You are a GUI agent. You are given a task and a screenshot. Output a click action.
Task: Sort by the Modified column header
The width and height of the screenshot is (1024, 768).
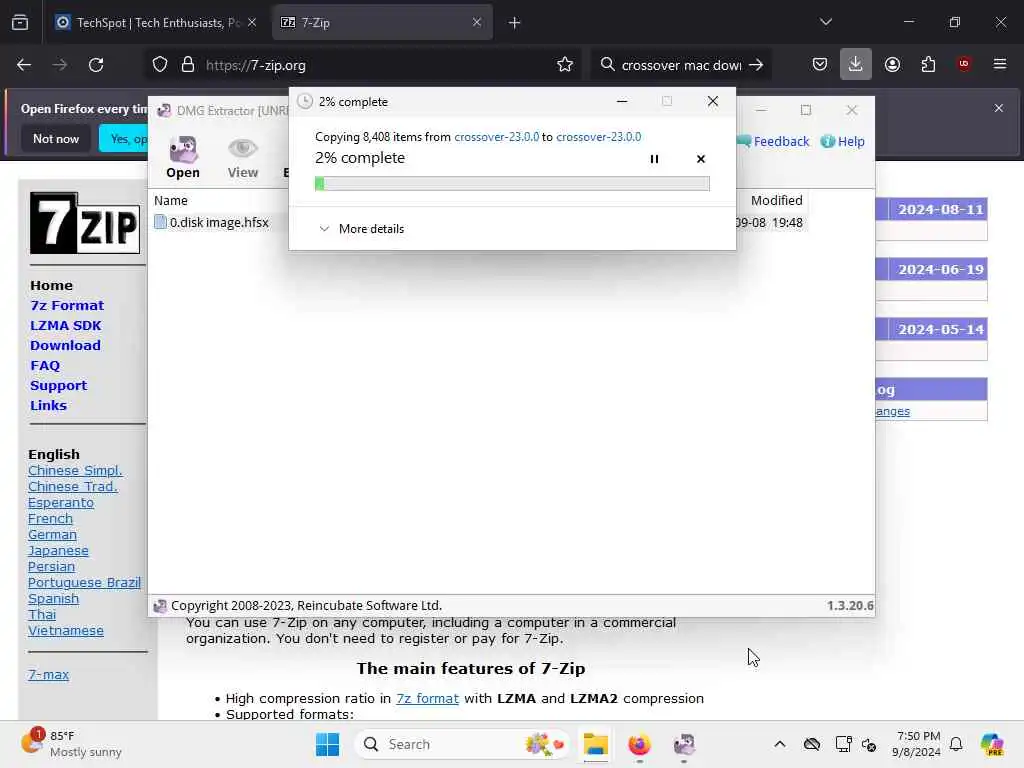[x=776, y=200]
